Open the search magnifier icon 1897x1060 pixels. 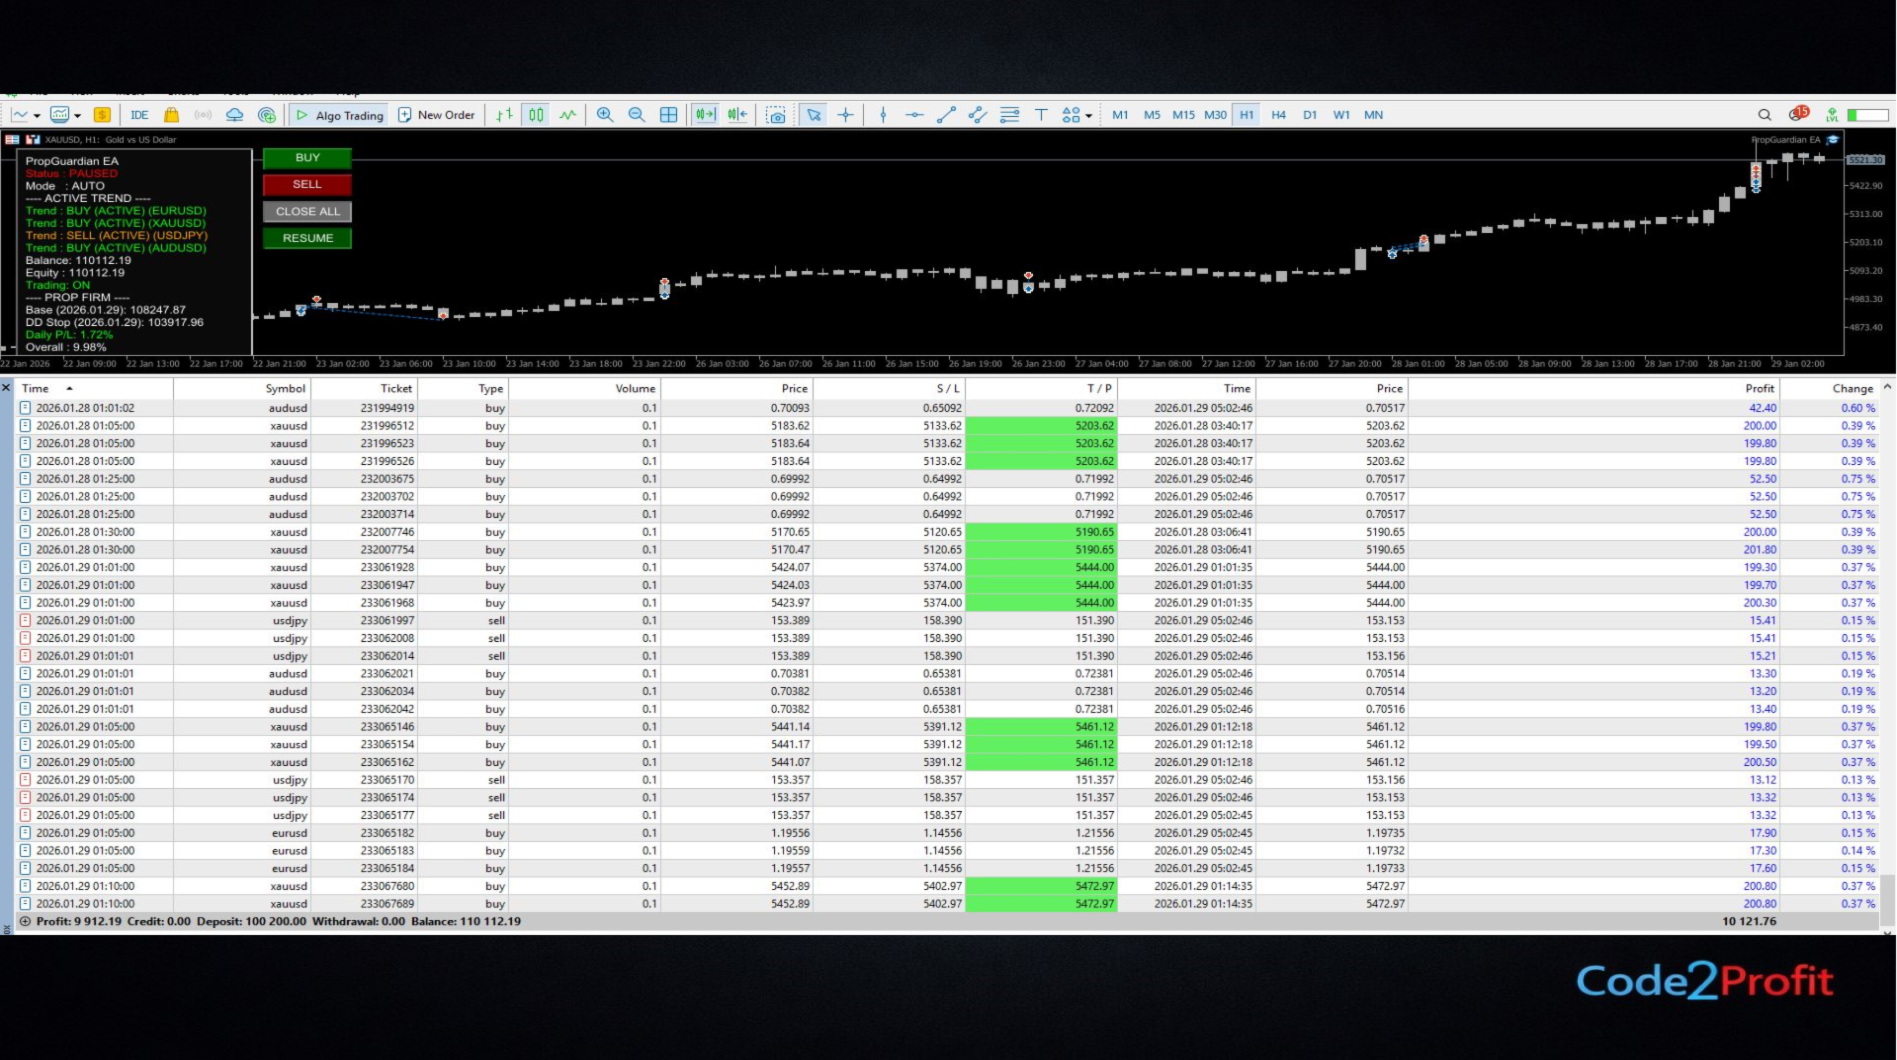(x=1765, y=115)
